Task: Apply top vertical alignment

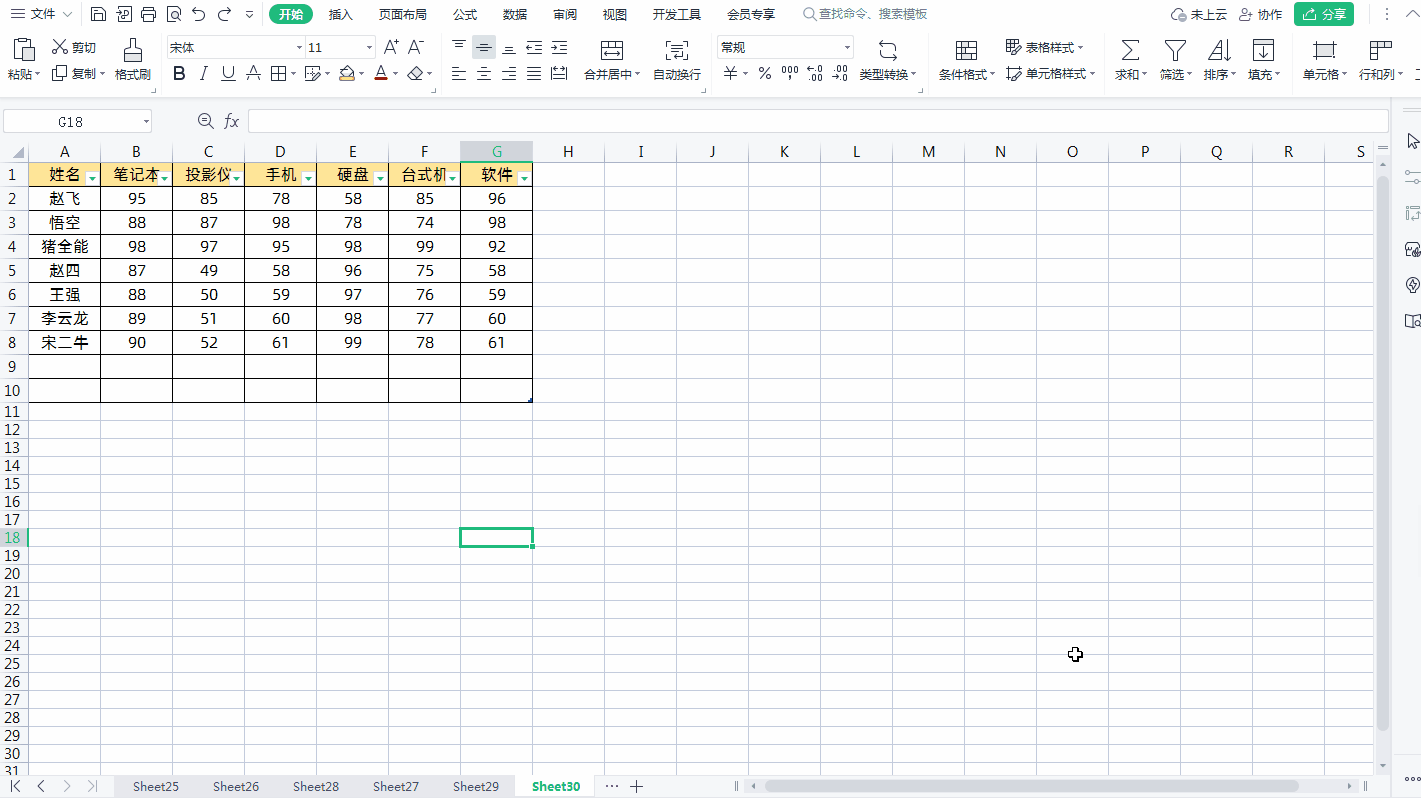Action: click(x=459, y=47)
